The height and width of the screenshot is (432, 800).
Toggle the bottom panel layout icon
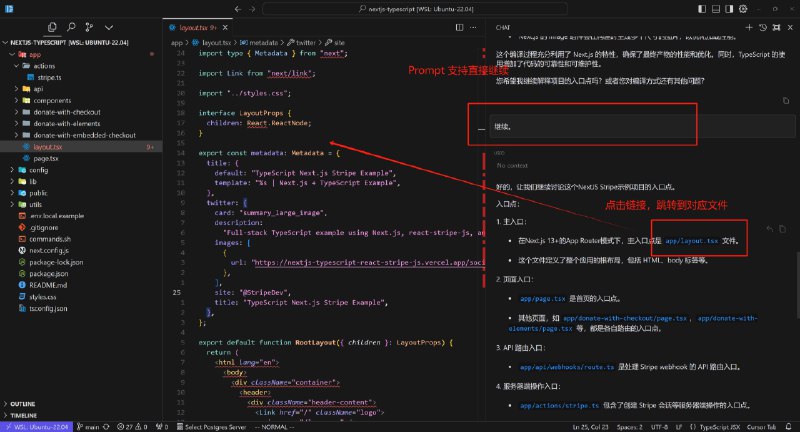716,9
